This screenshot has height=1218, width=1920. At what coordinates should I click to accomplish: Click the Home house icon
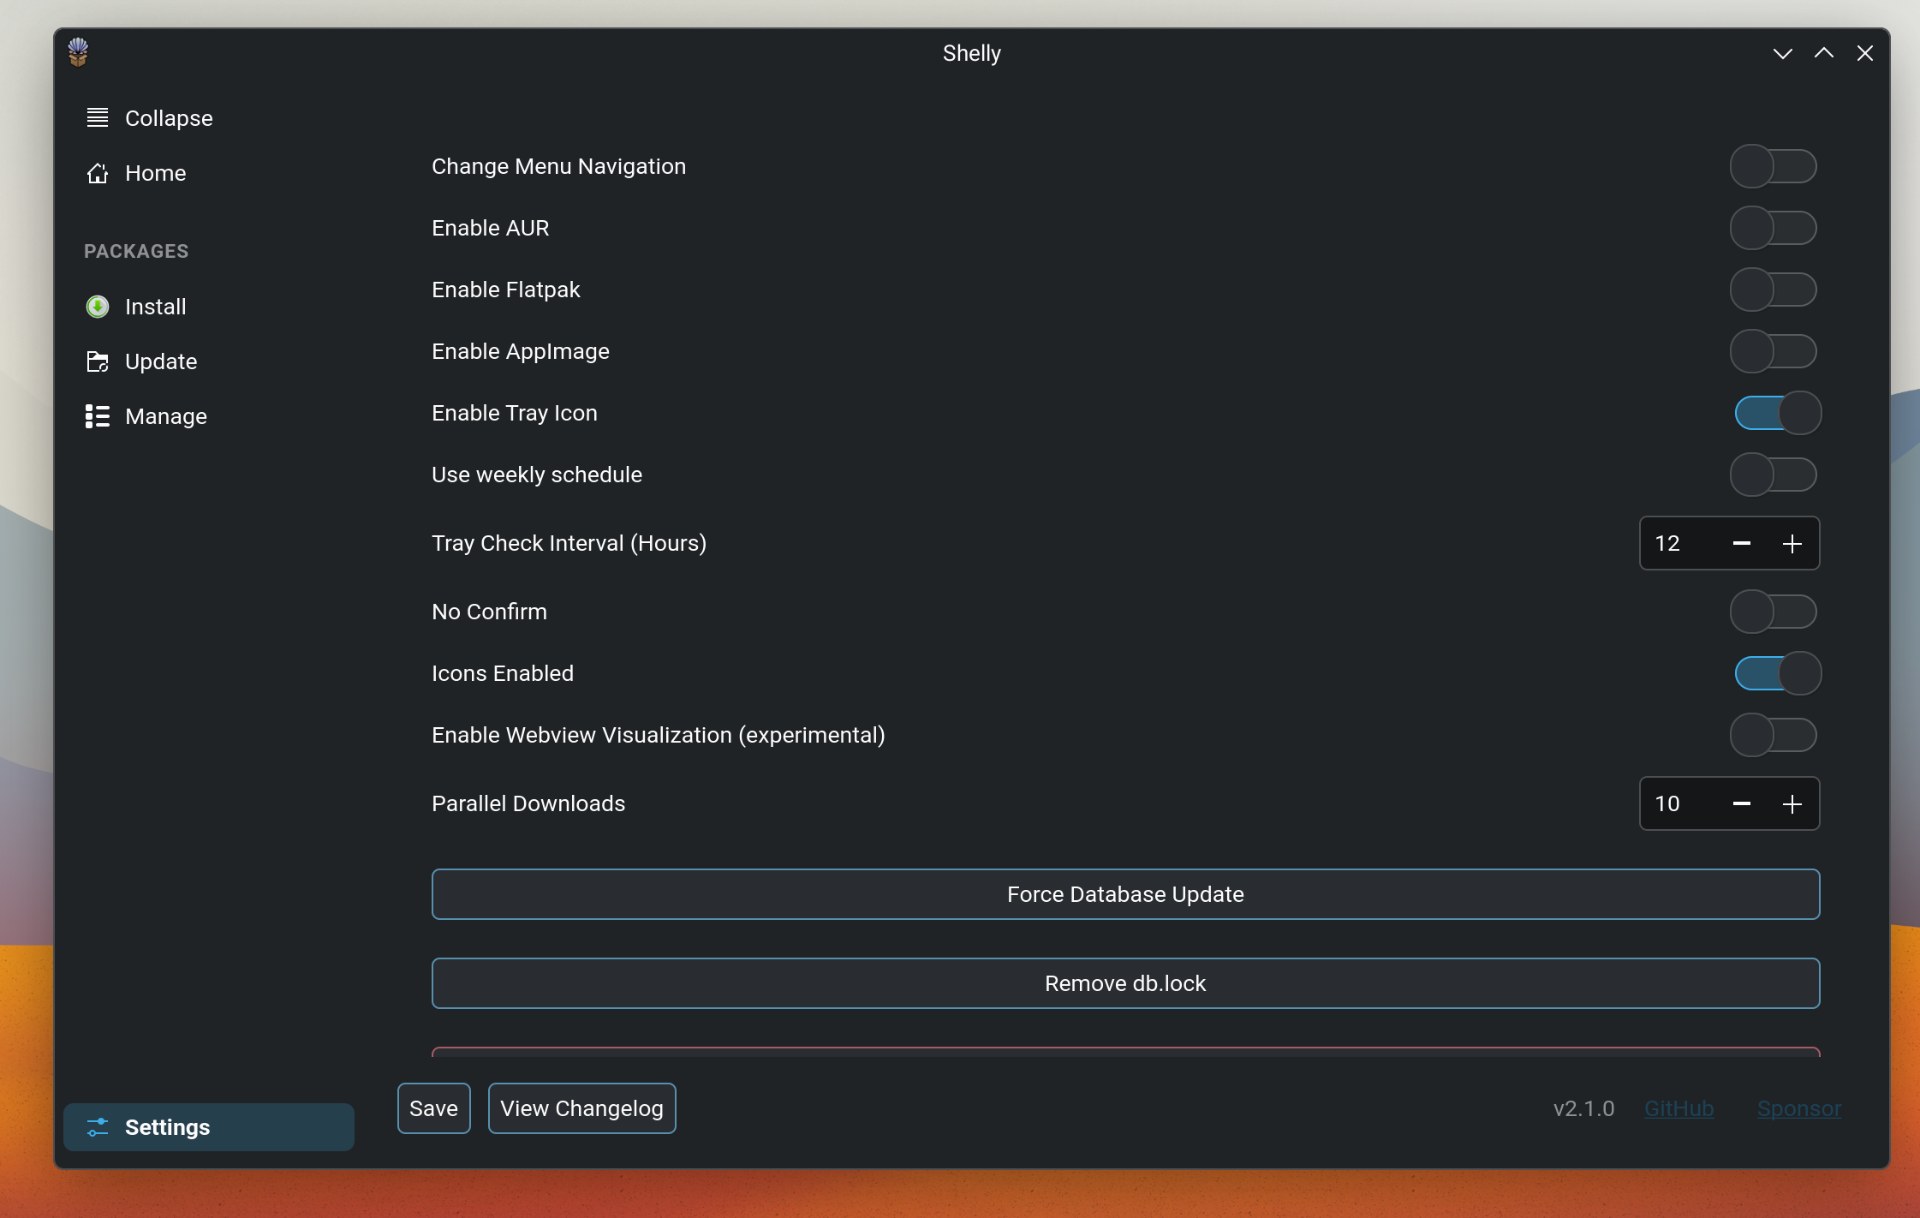[x=97, y=174]
